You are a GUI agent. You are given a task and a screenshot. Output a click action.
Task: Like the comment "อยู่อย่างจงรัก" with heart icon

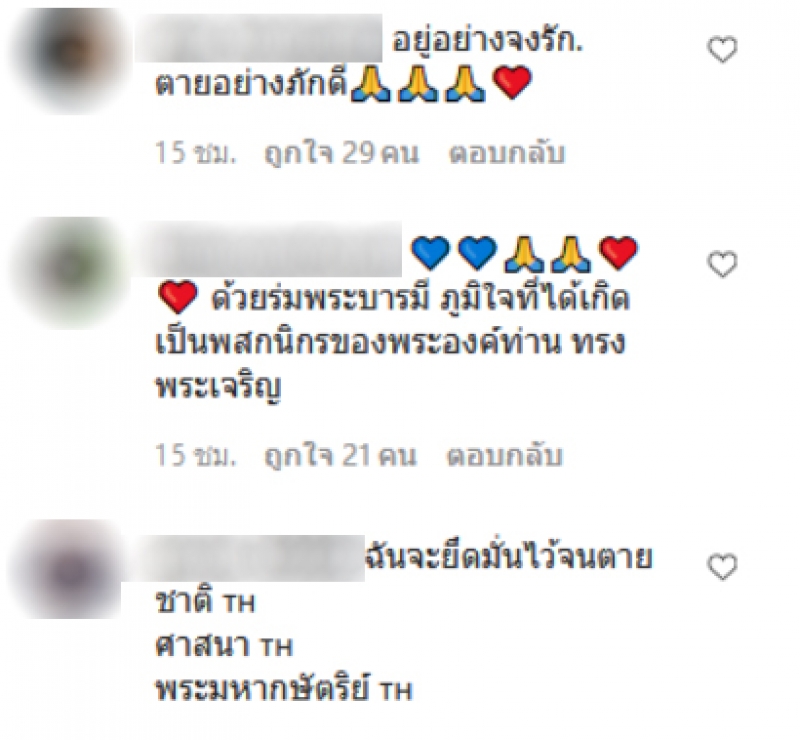pyautogui.click(x=722, y=50)
